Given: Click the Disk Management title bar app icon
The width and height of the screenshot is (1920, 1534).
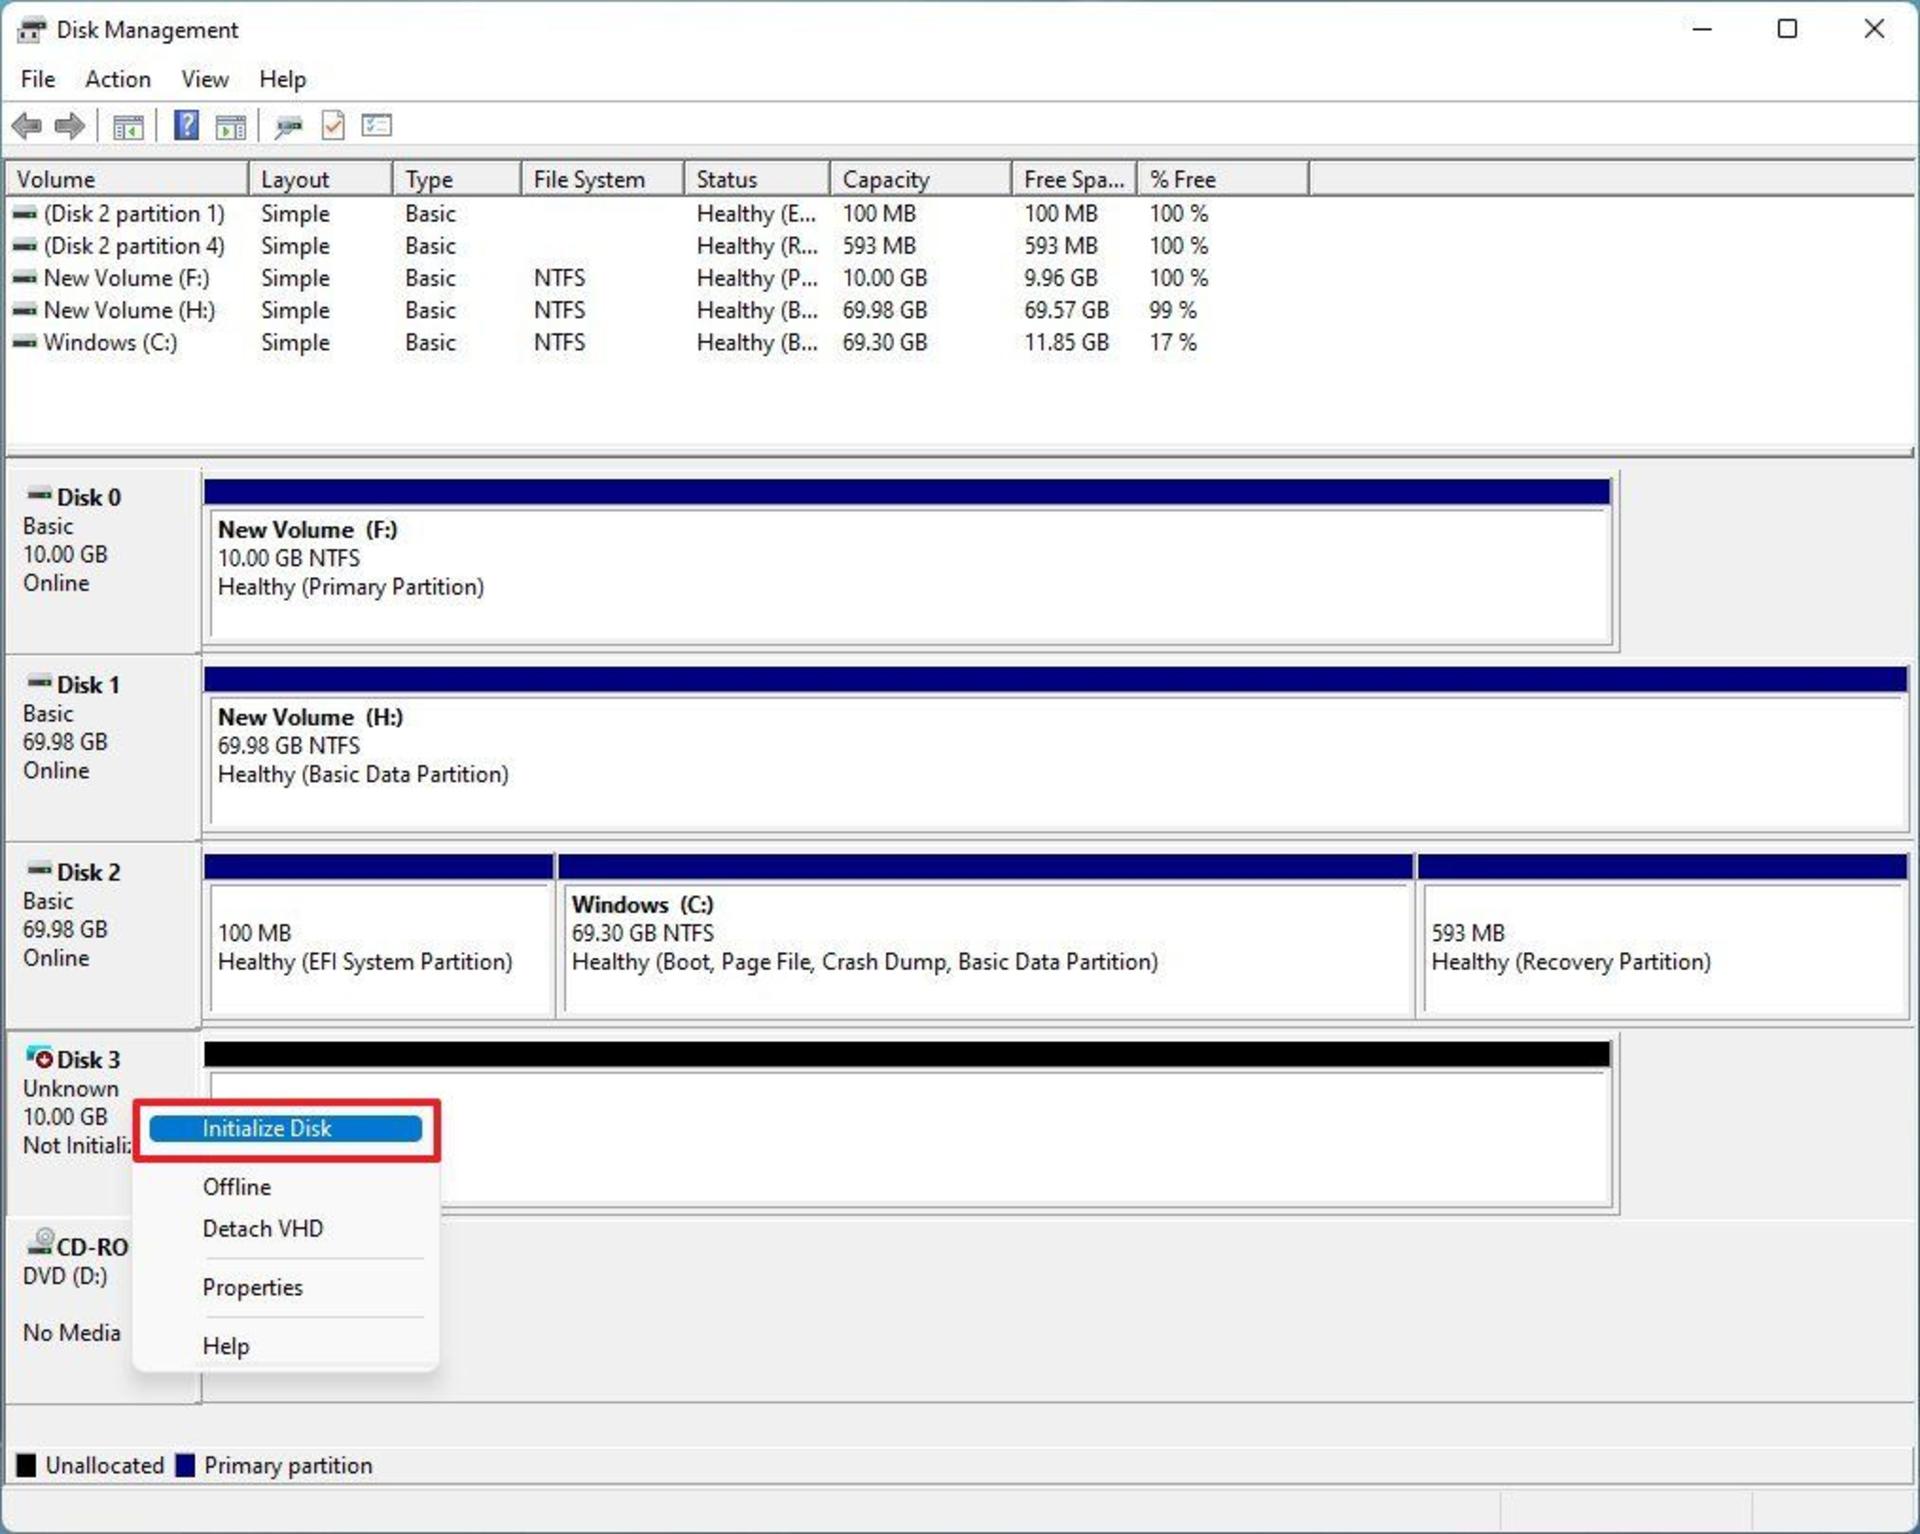Looking at the screenshot, I should (x=31, y=30).
